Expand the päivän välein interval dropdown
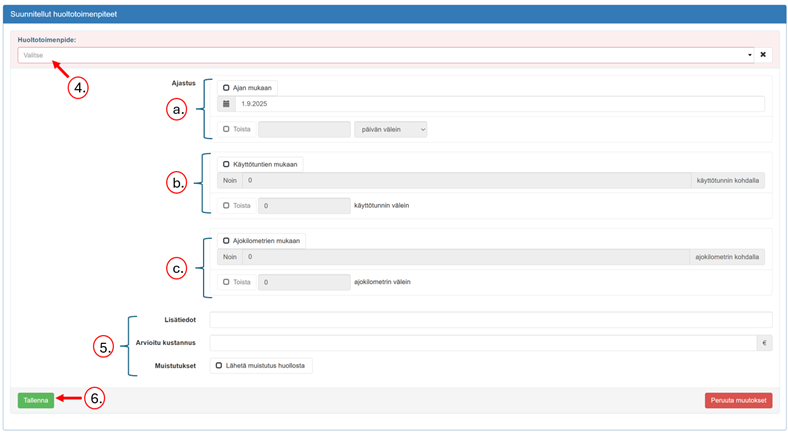The height and width of the screenshot is (433, 788). coord(390,129)
